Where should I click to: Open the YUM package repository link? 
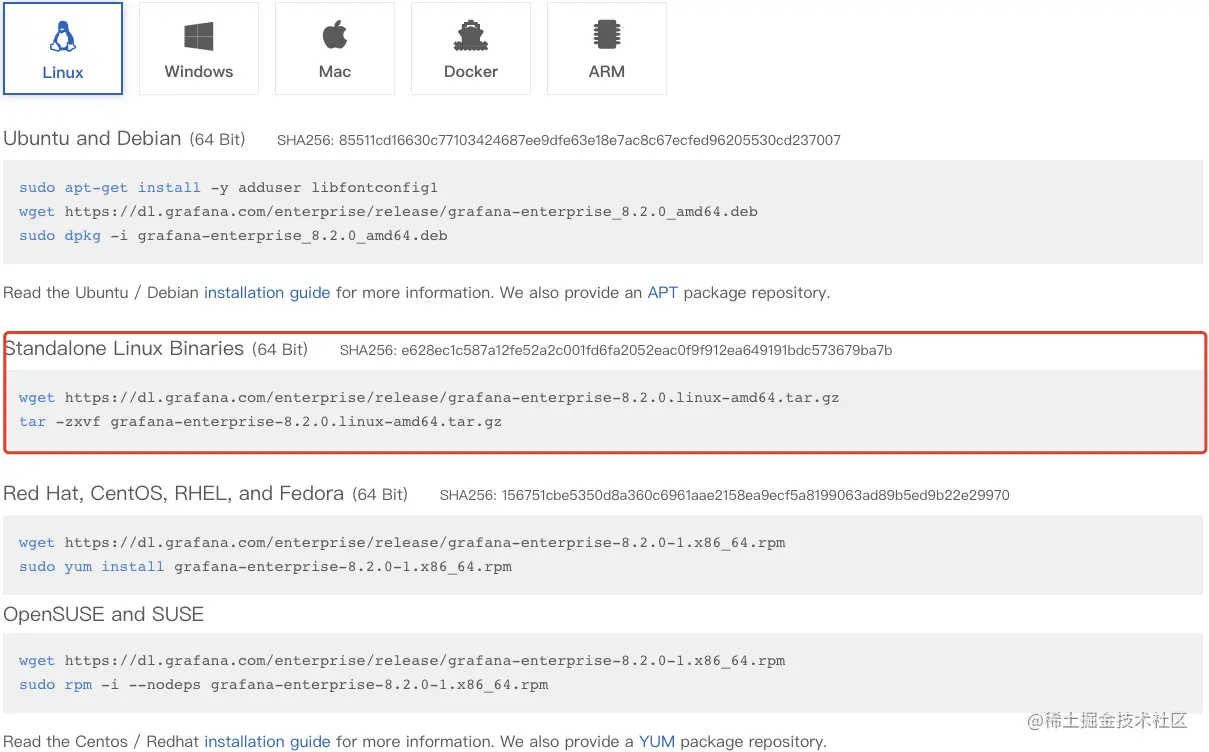coord(657,742)
